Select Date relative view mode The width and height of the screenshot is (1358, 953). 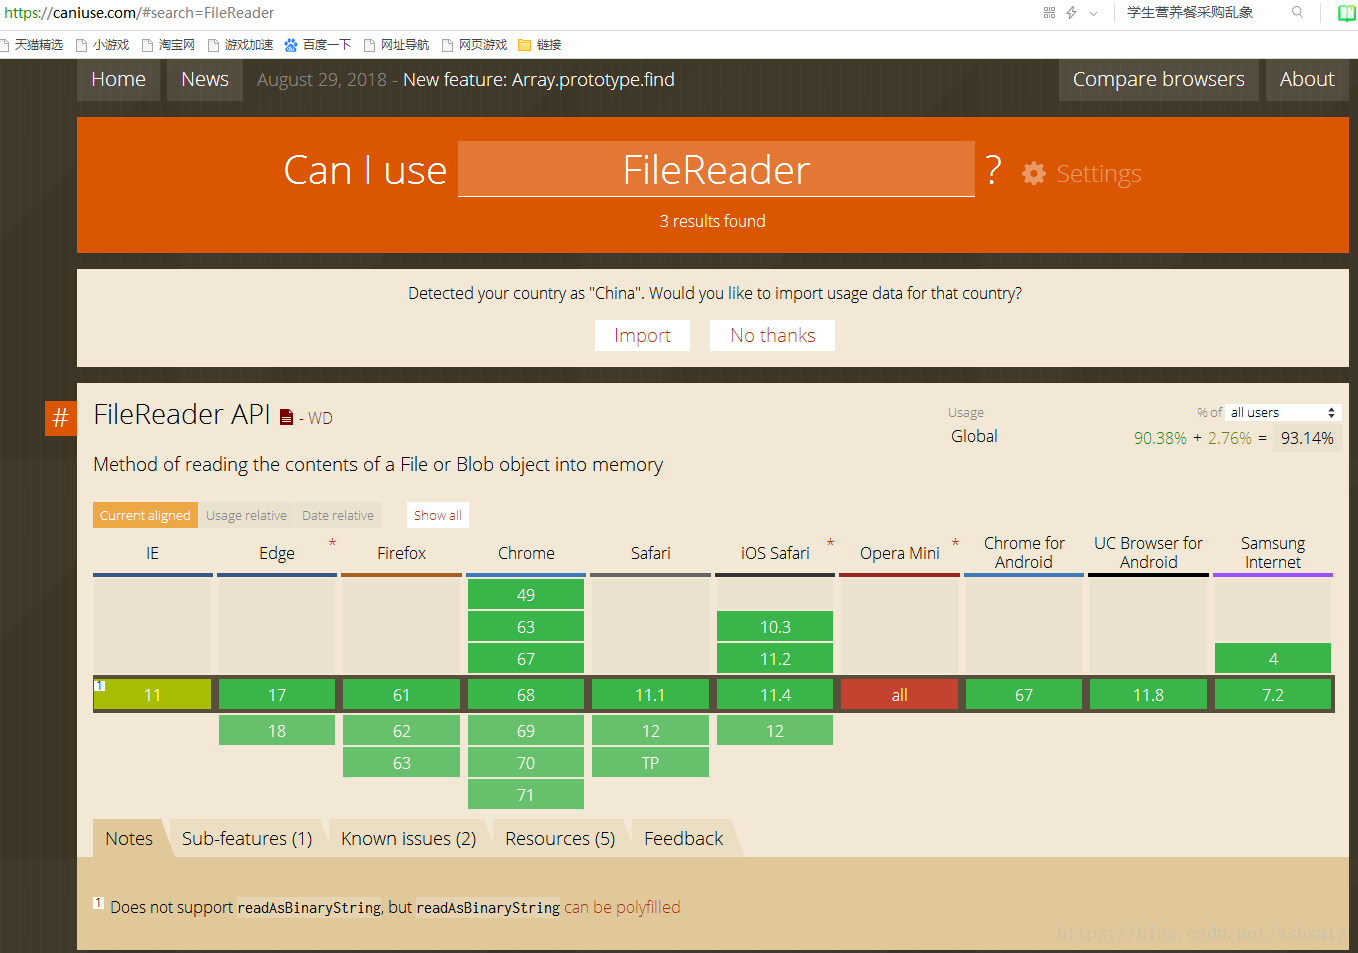[x=338, y=515]
